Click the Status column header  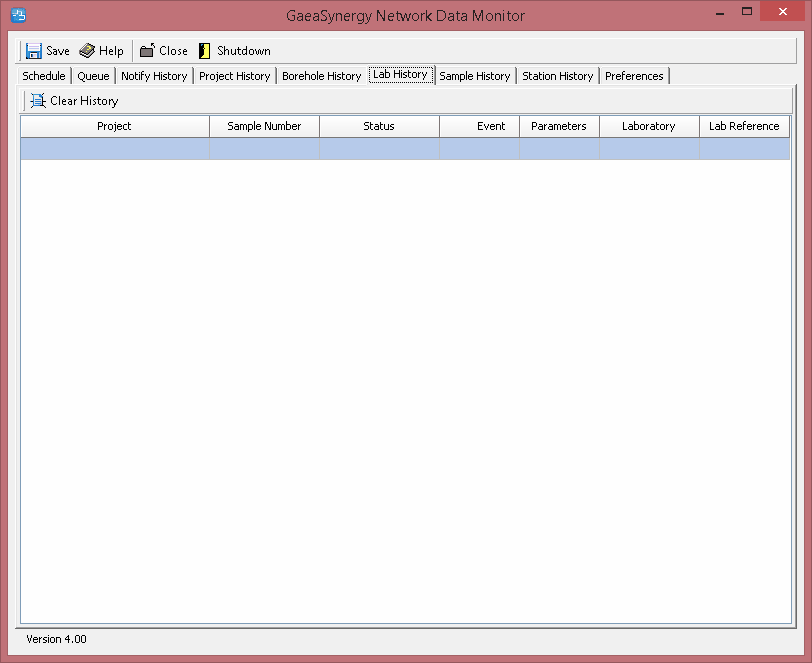click(x=379, y=126)
